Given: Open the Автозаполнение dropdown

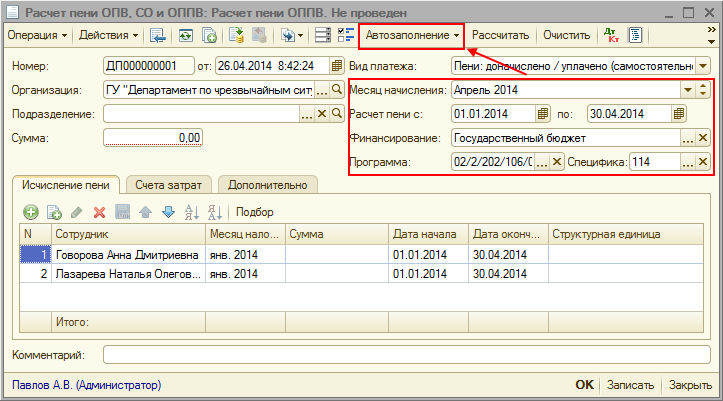Looking at the screenshot, I should pyautogui.click(x=411, y=35).
